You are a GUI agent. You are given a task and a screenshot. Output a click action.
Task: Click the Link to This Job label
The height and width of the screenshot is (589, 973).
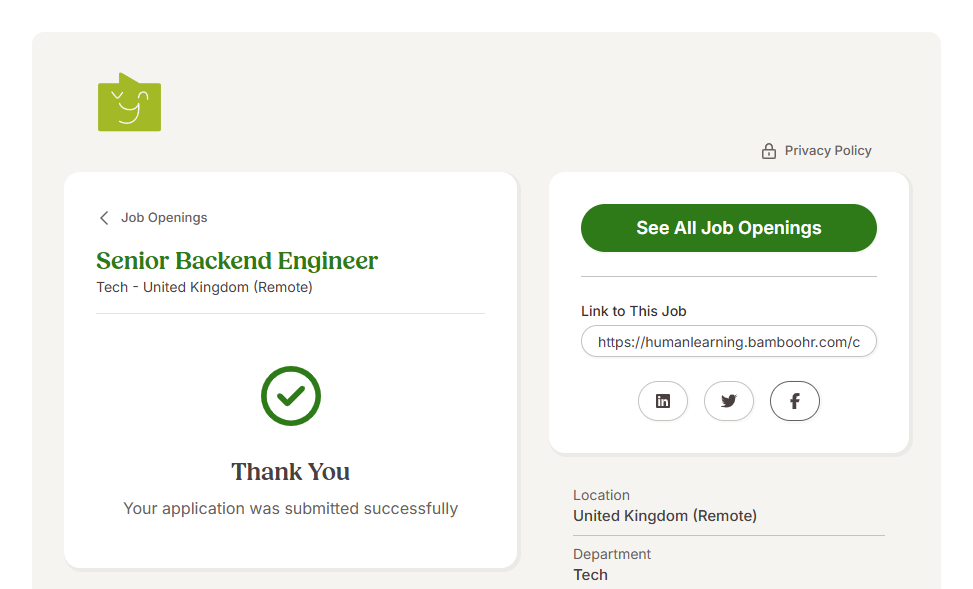pyautogui.click(x=634, y=311)
